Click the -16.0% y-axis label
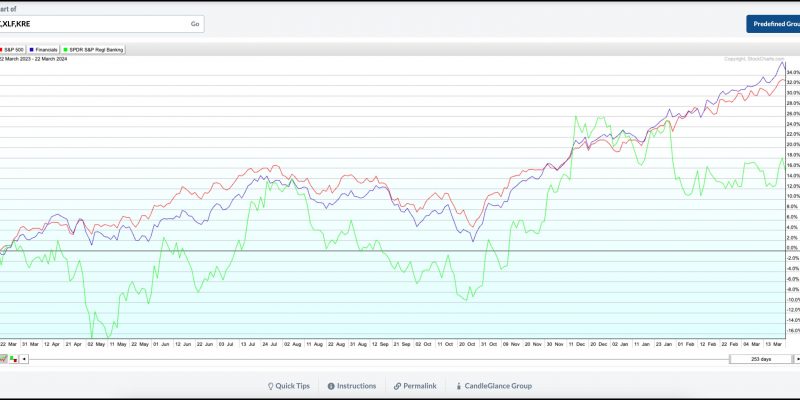This screenshot has width=800, height=400. pyautogui.click(x=793, y=331)
